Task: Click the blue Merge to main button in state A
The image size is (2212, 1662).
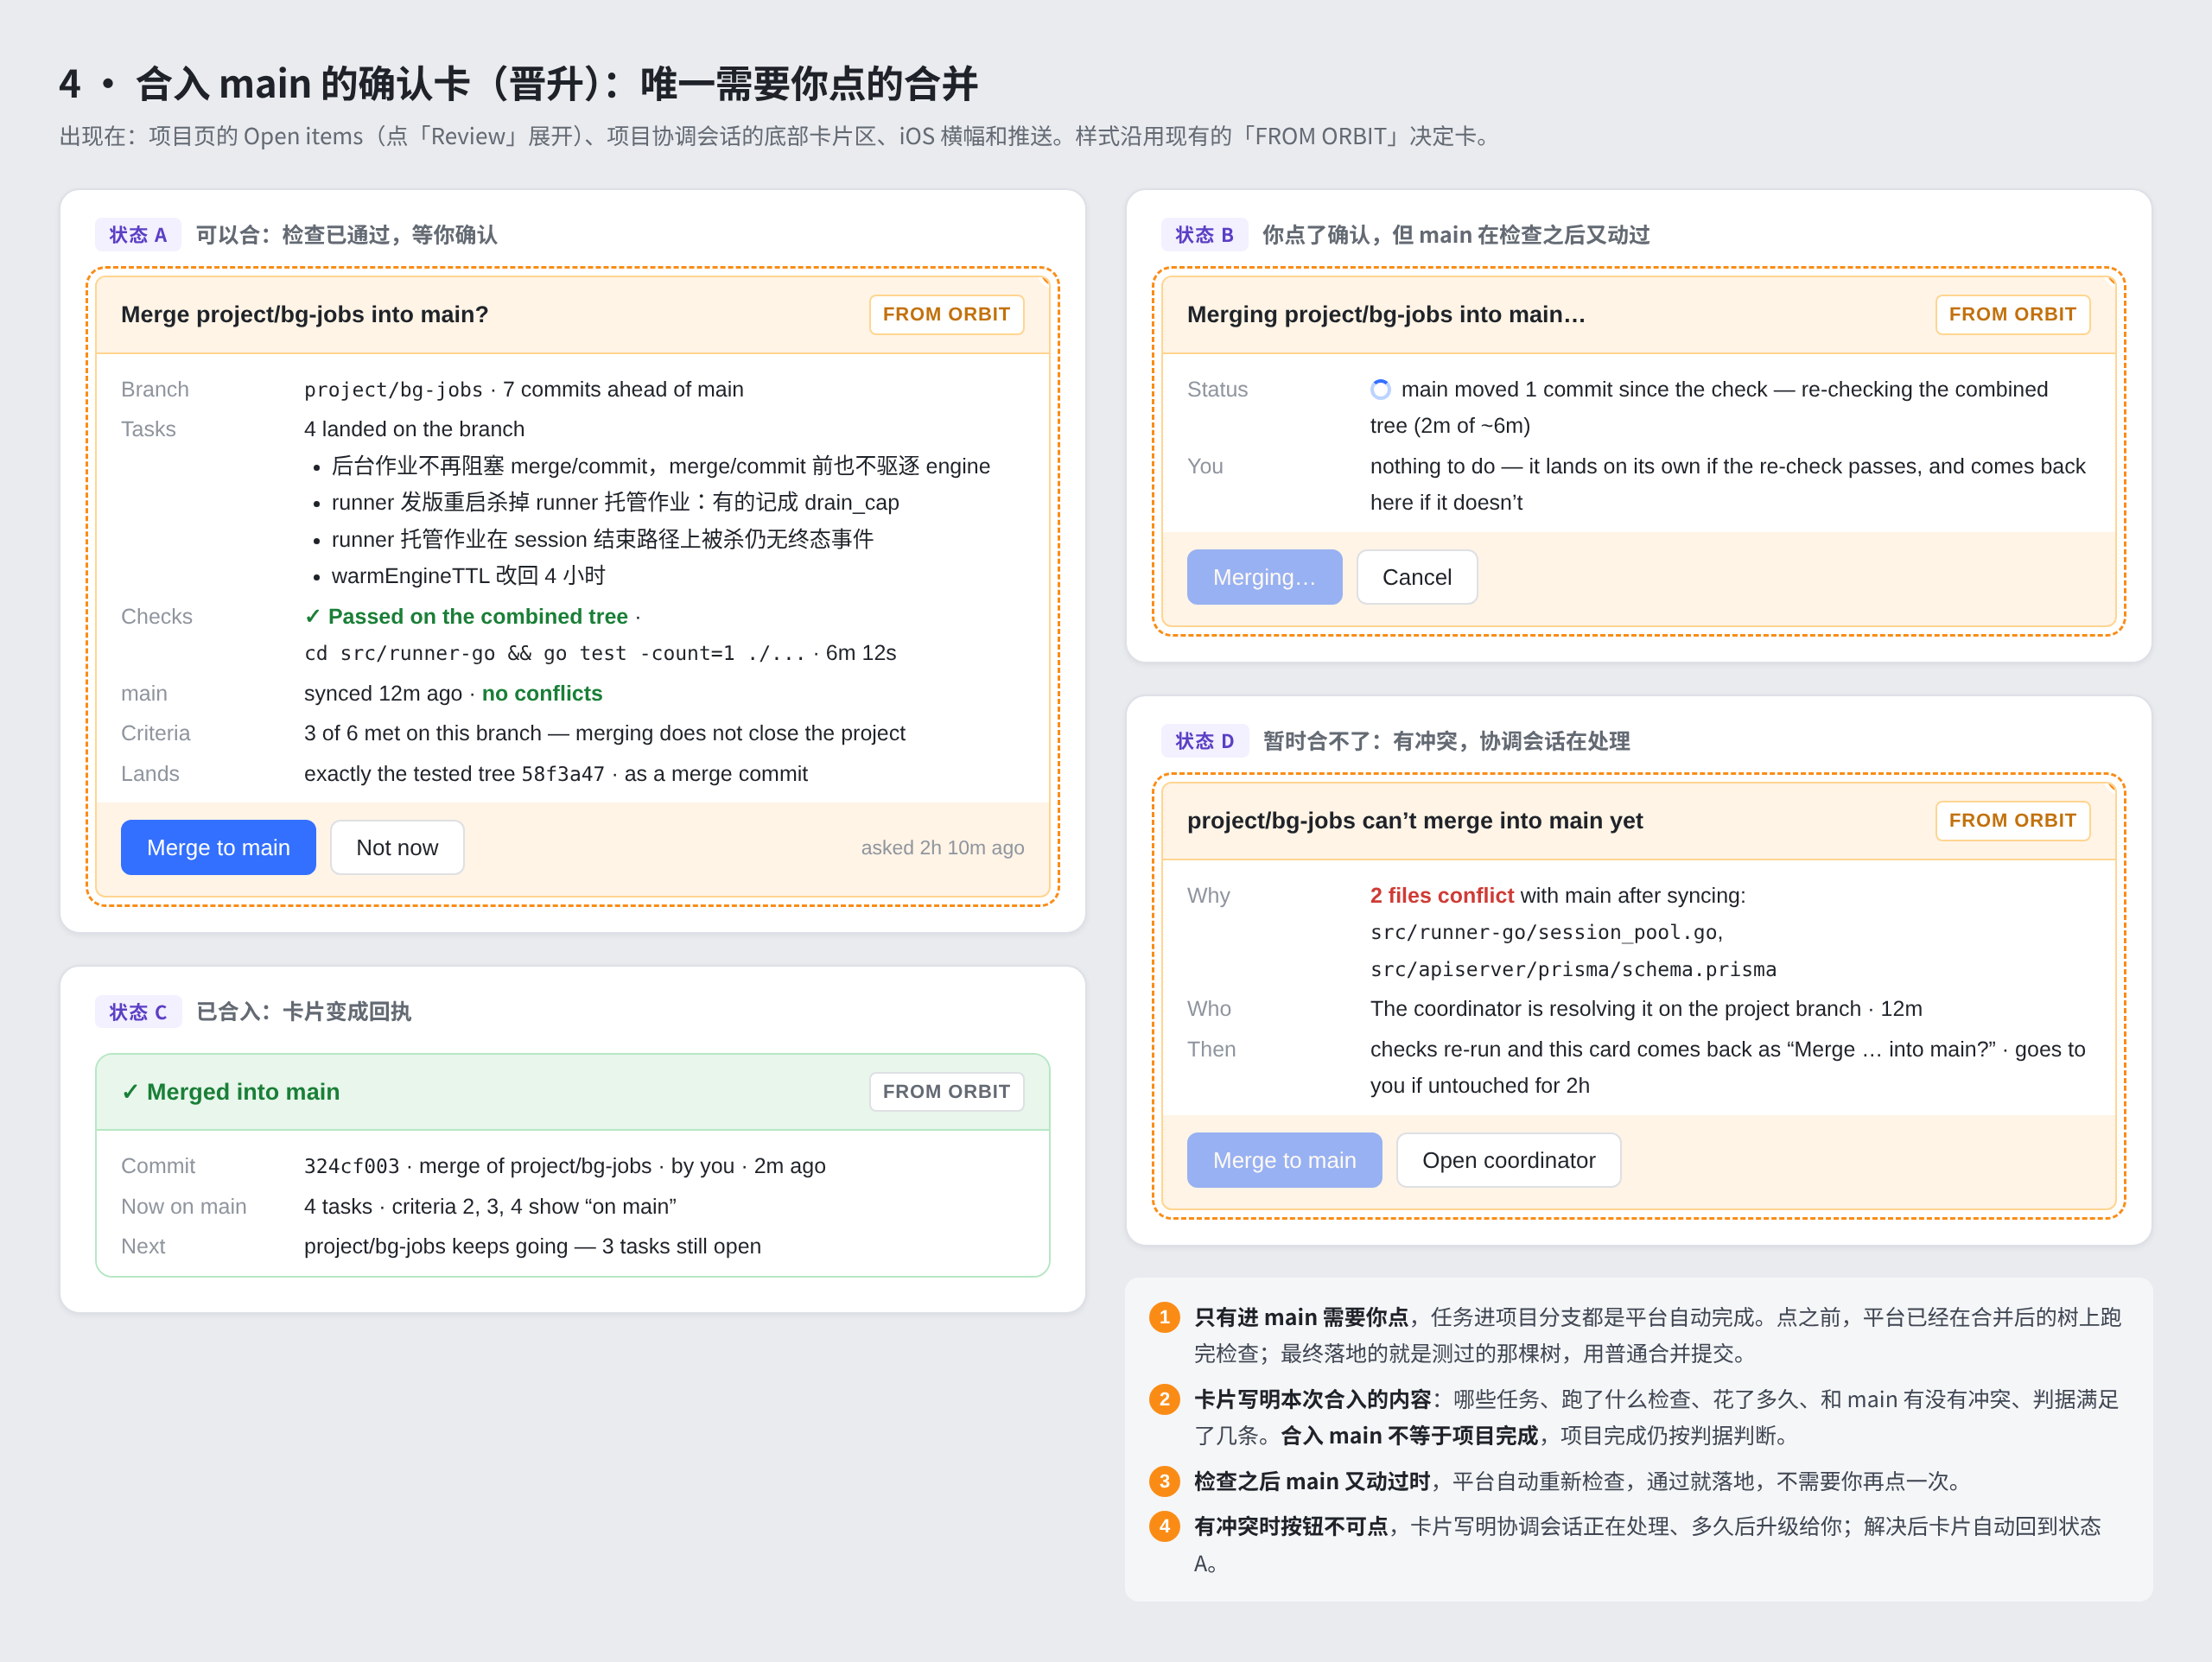Action: point(218,847)
